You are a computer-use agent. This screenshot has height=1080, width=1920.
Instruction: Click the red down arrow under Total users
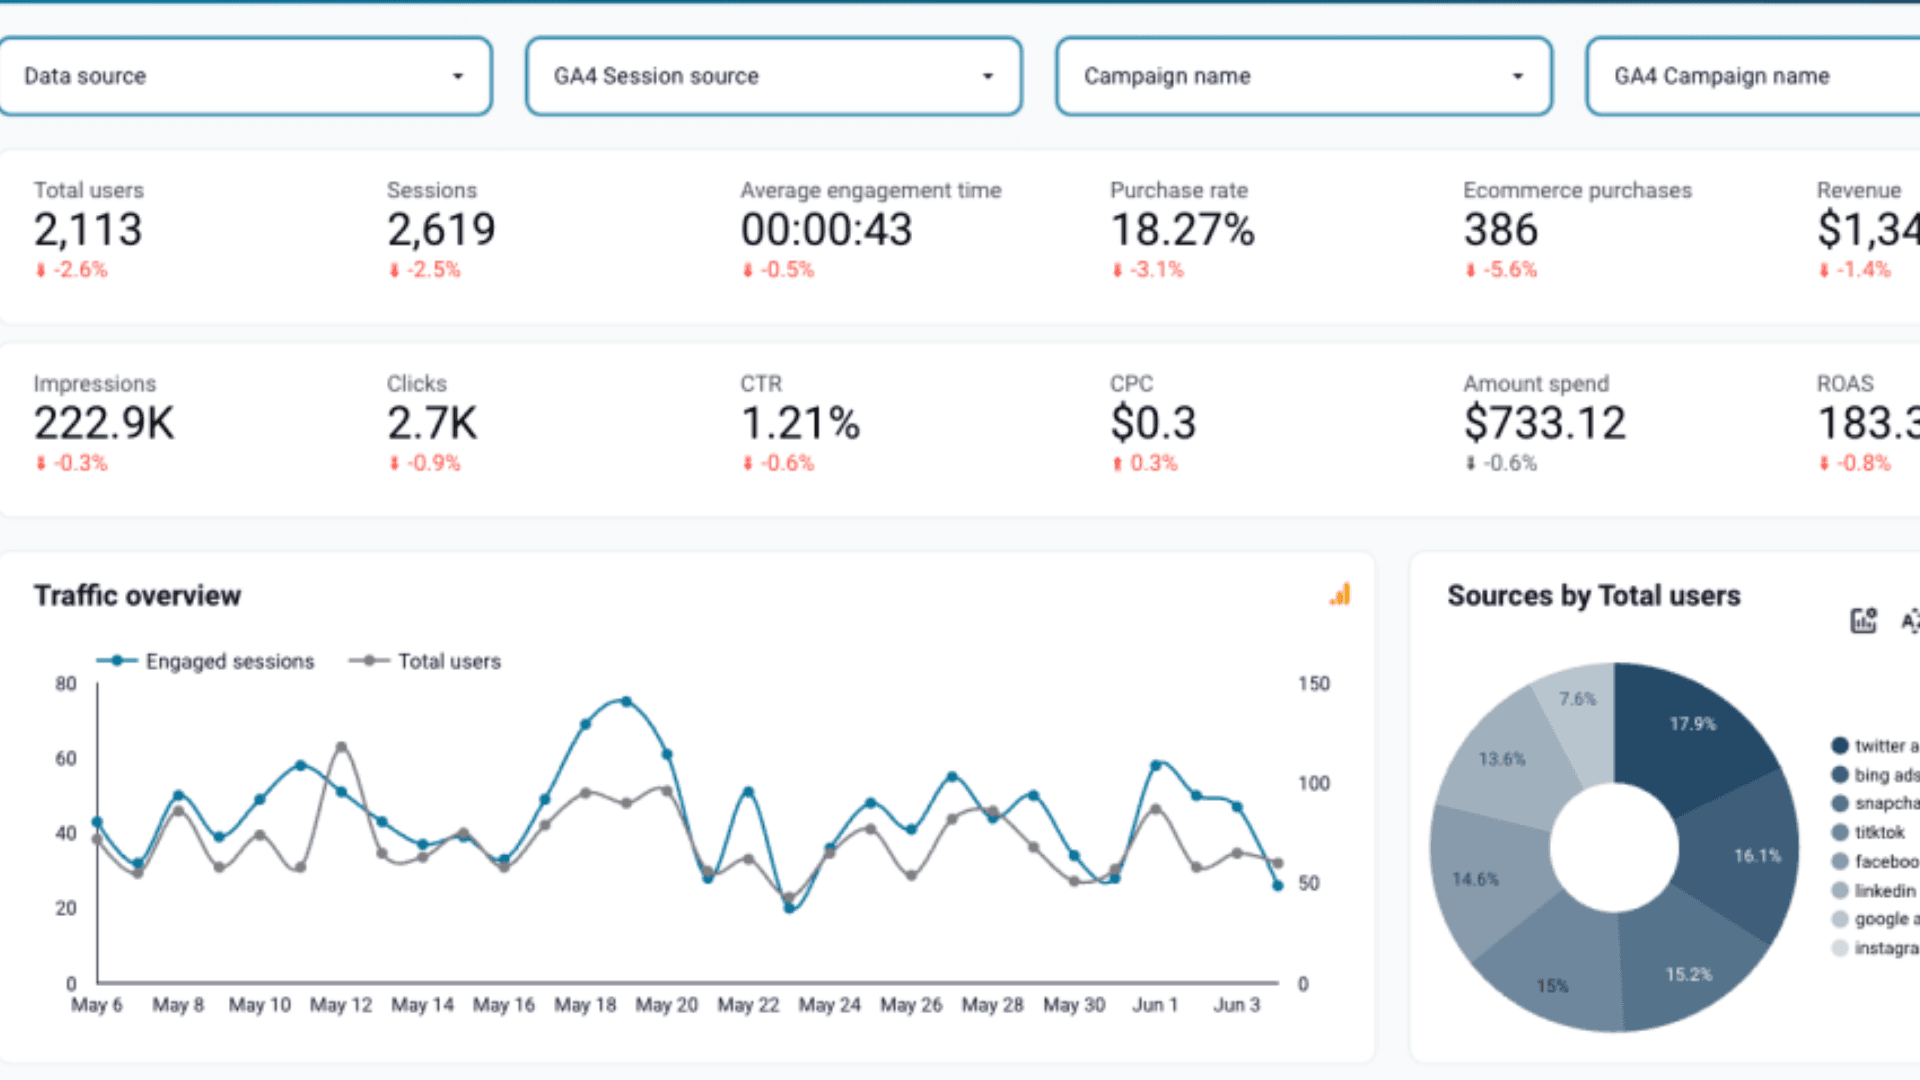click(x=41, y=270)
